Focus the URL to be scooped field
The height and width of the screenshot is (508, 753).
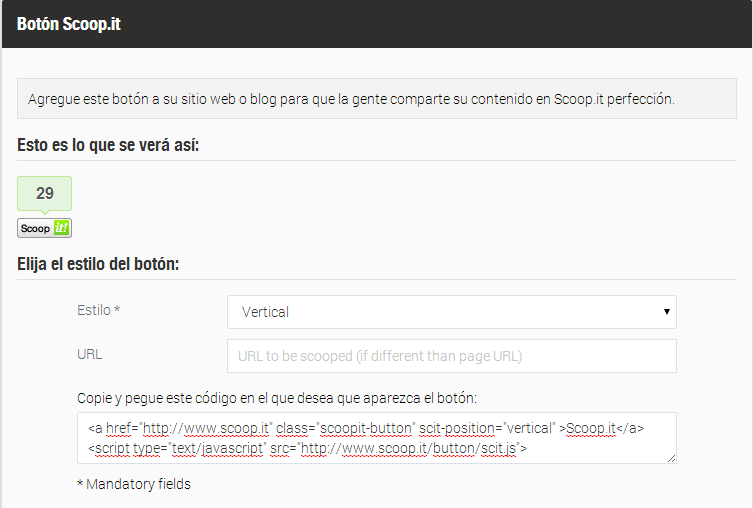452,356
